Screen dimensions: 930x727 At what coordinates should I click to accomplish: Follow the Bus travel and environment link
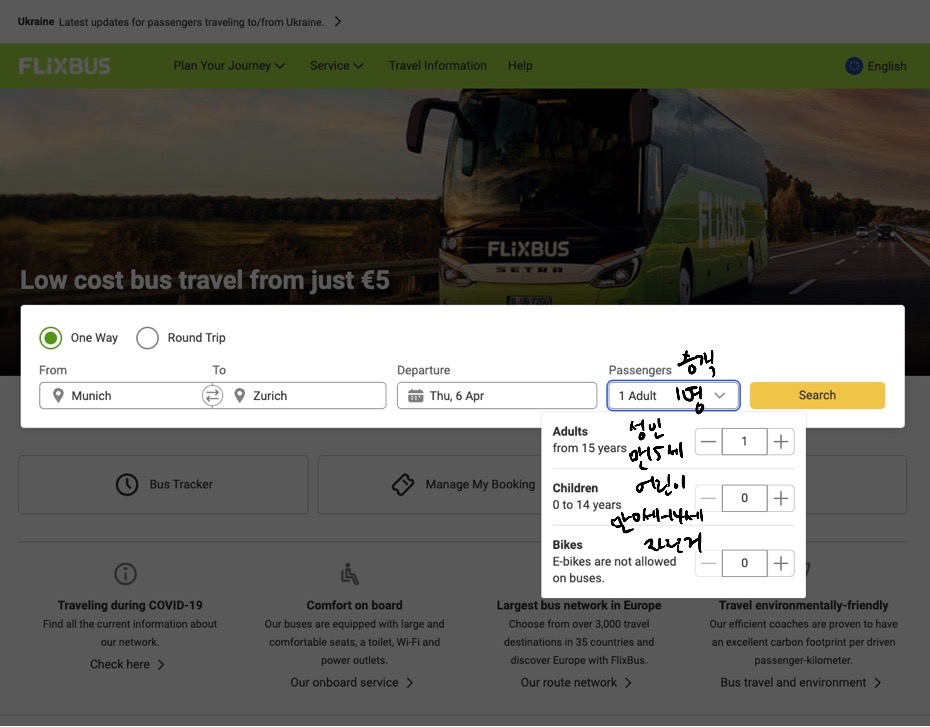tap(801, 683)
